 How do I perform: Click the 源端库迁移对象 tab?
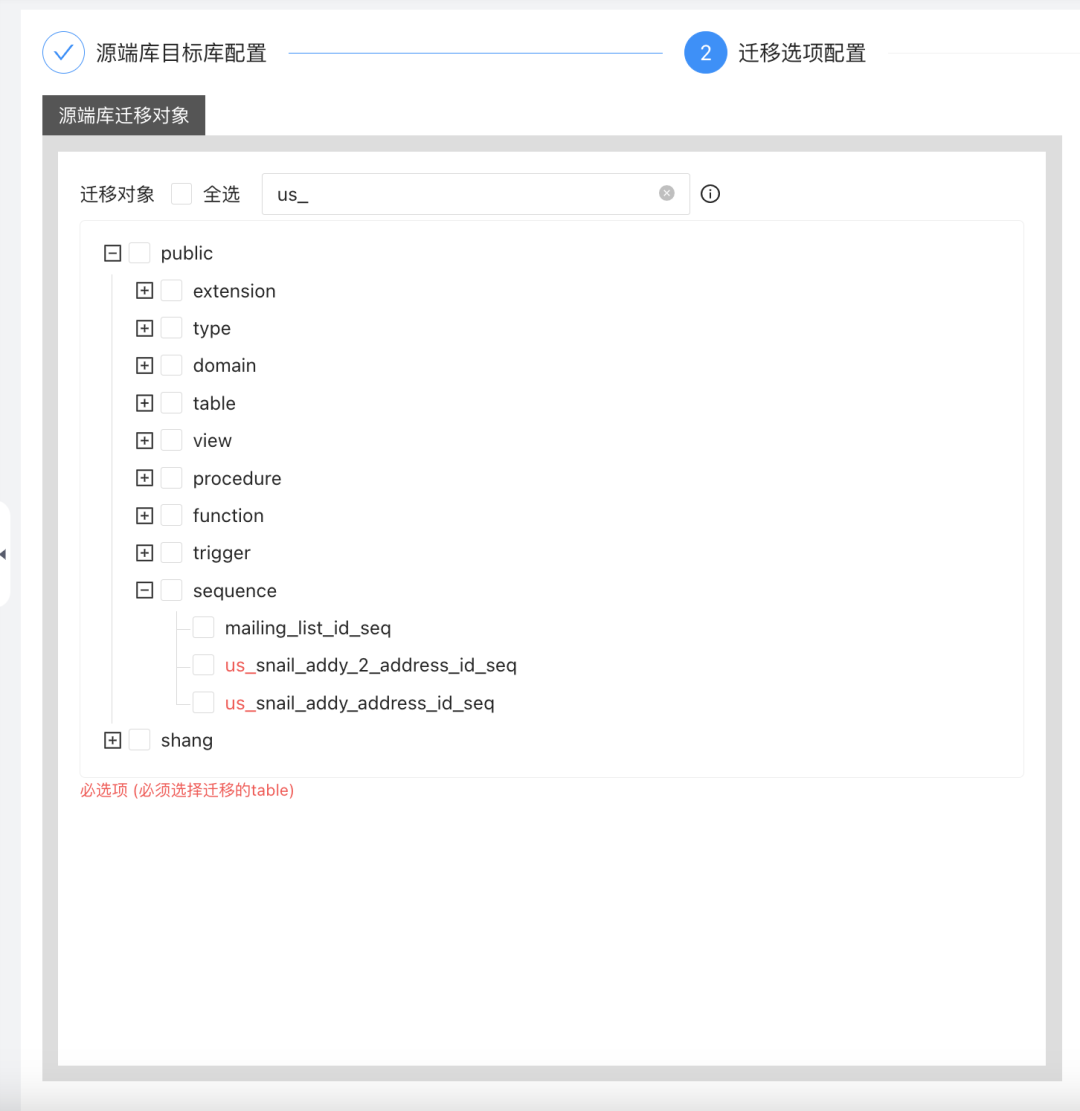[x=123, y=115]
